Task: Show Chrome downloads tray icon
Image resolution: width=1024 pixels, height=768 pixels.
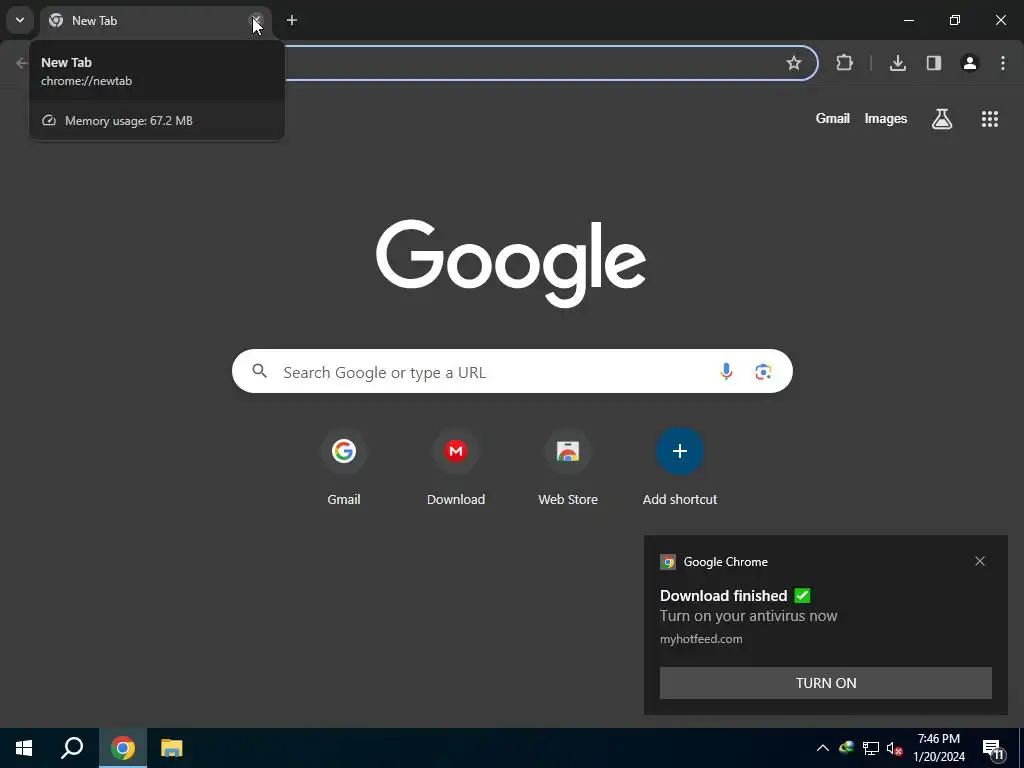Action: click(x=898, y=63)
